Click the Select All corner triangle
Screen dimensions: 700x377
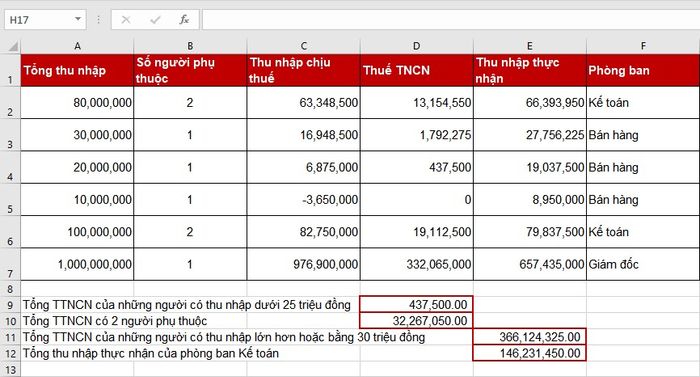coord(13,46)
